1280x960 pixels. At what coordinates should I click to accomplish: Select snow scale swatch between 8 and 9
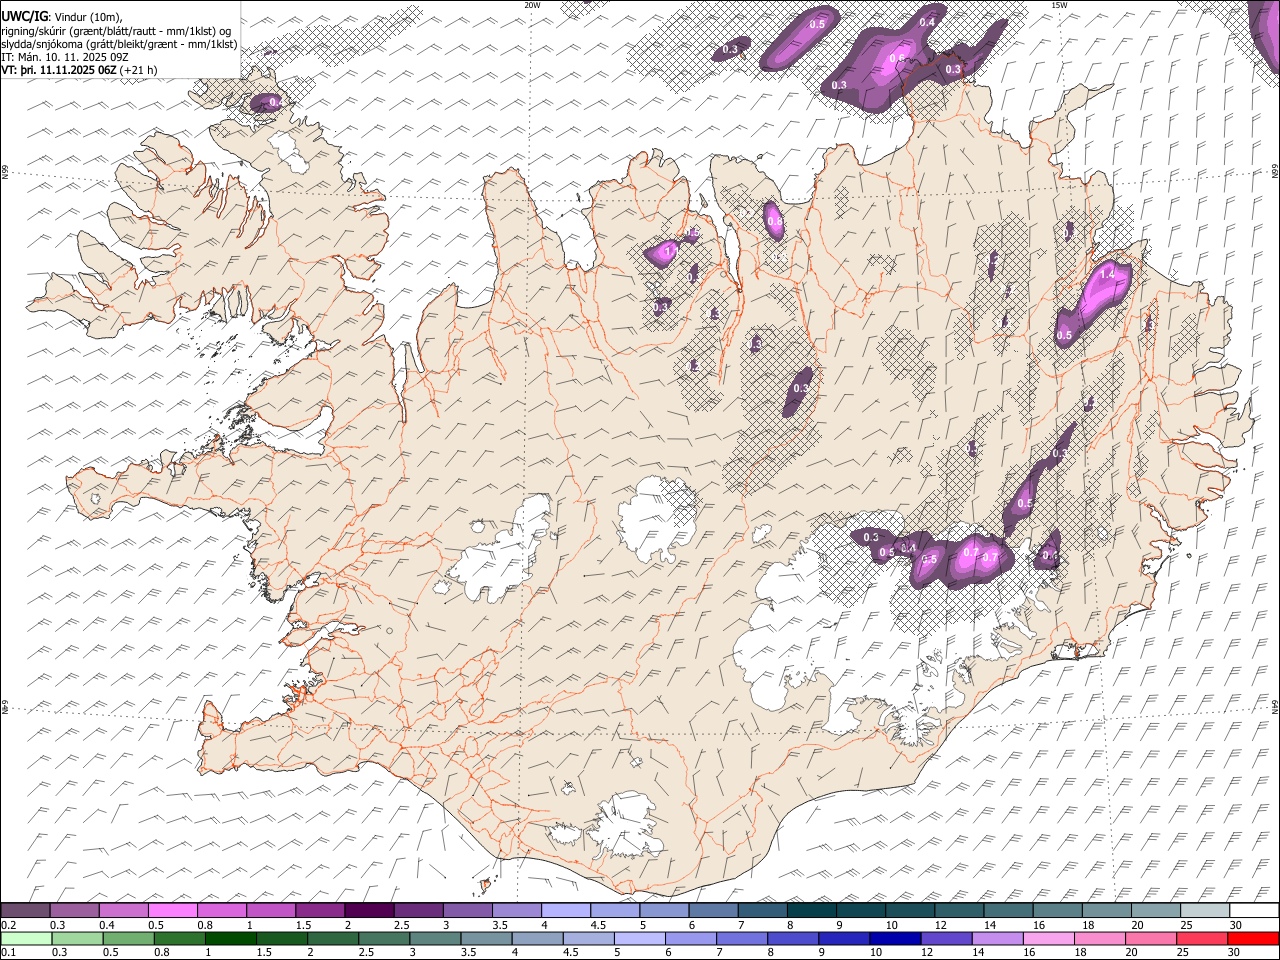811,911
